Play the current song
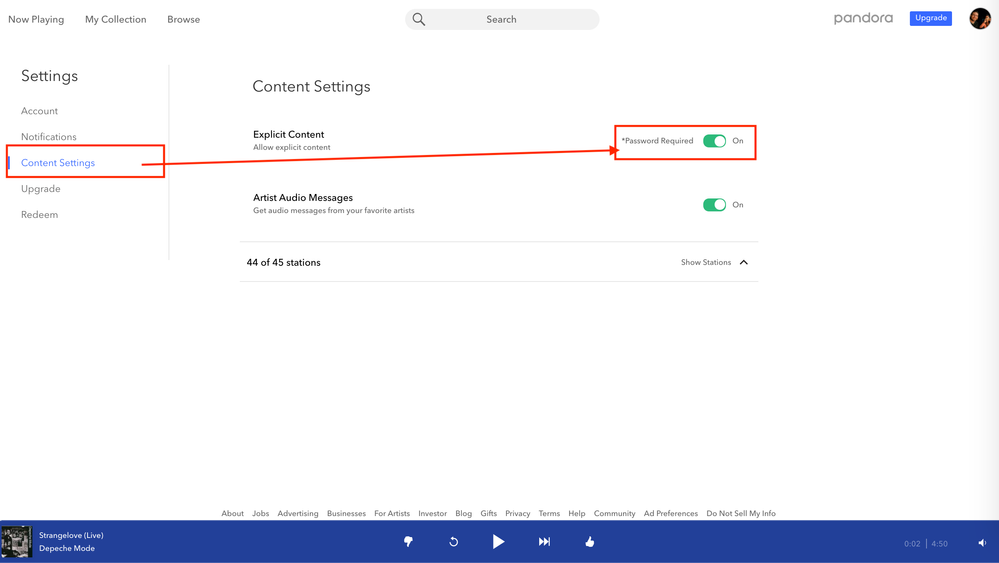 point(498,542)
